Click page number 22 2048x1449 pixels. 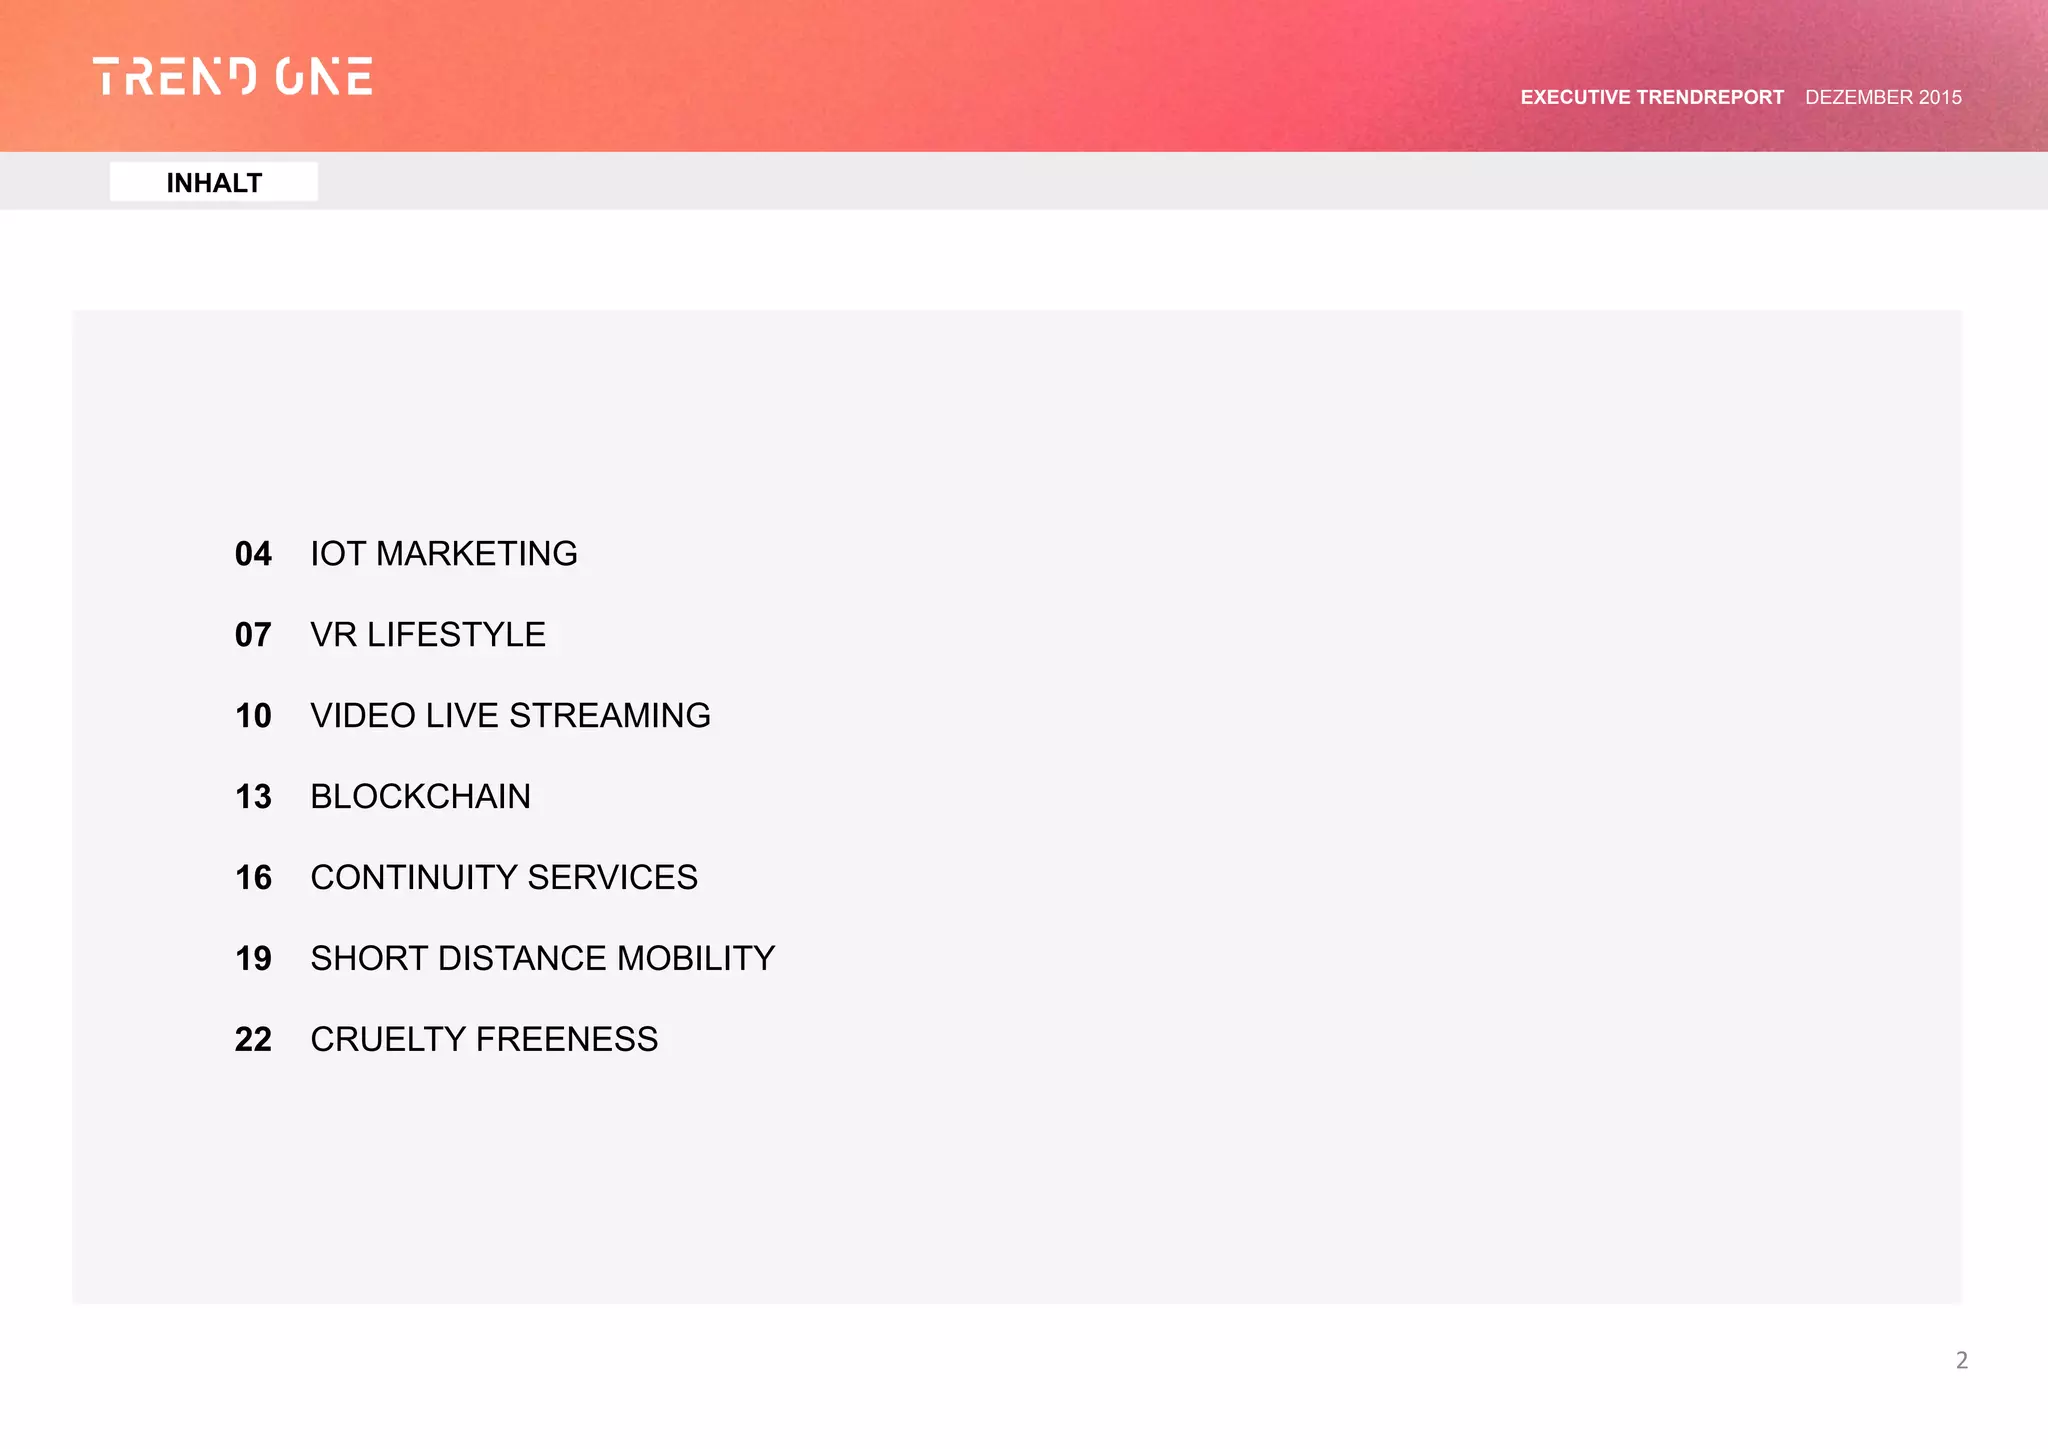tap(253, 1040)
